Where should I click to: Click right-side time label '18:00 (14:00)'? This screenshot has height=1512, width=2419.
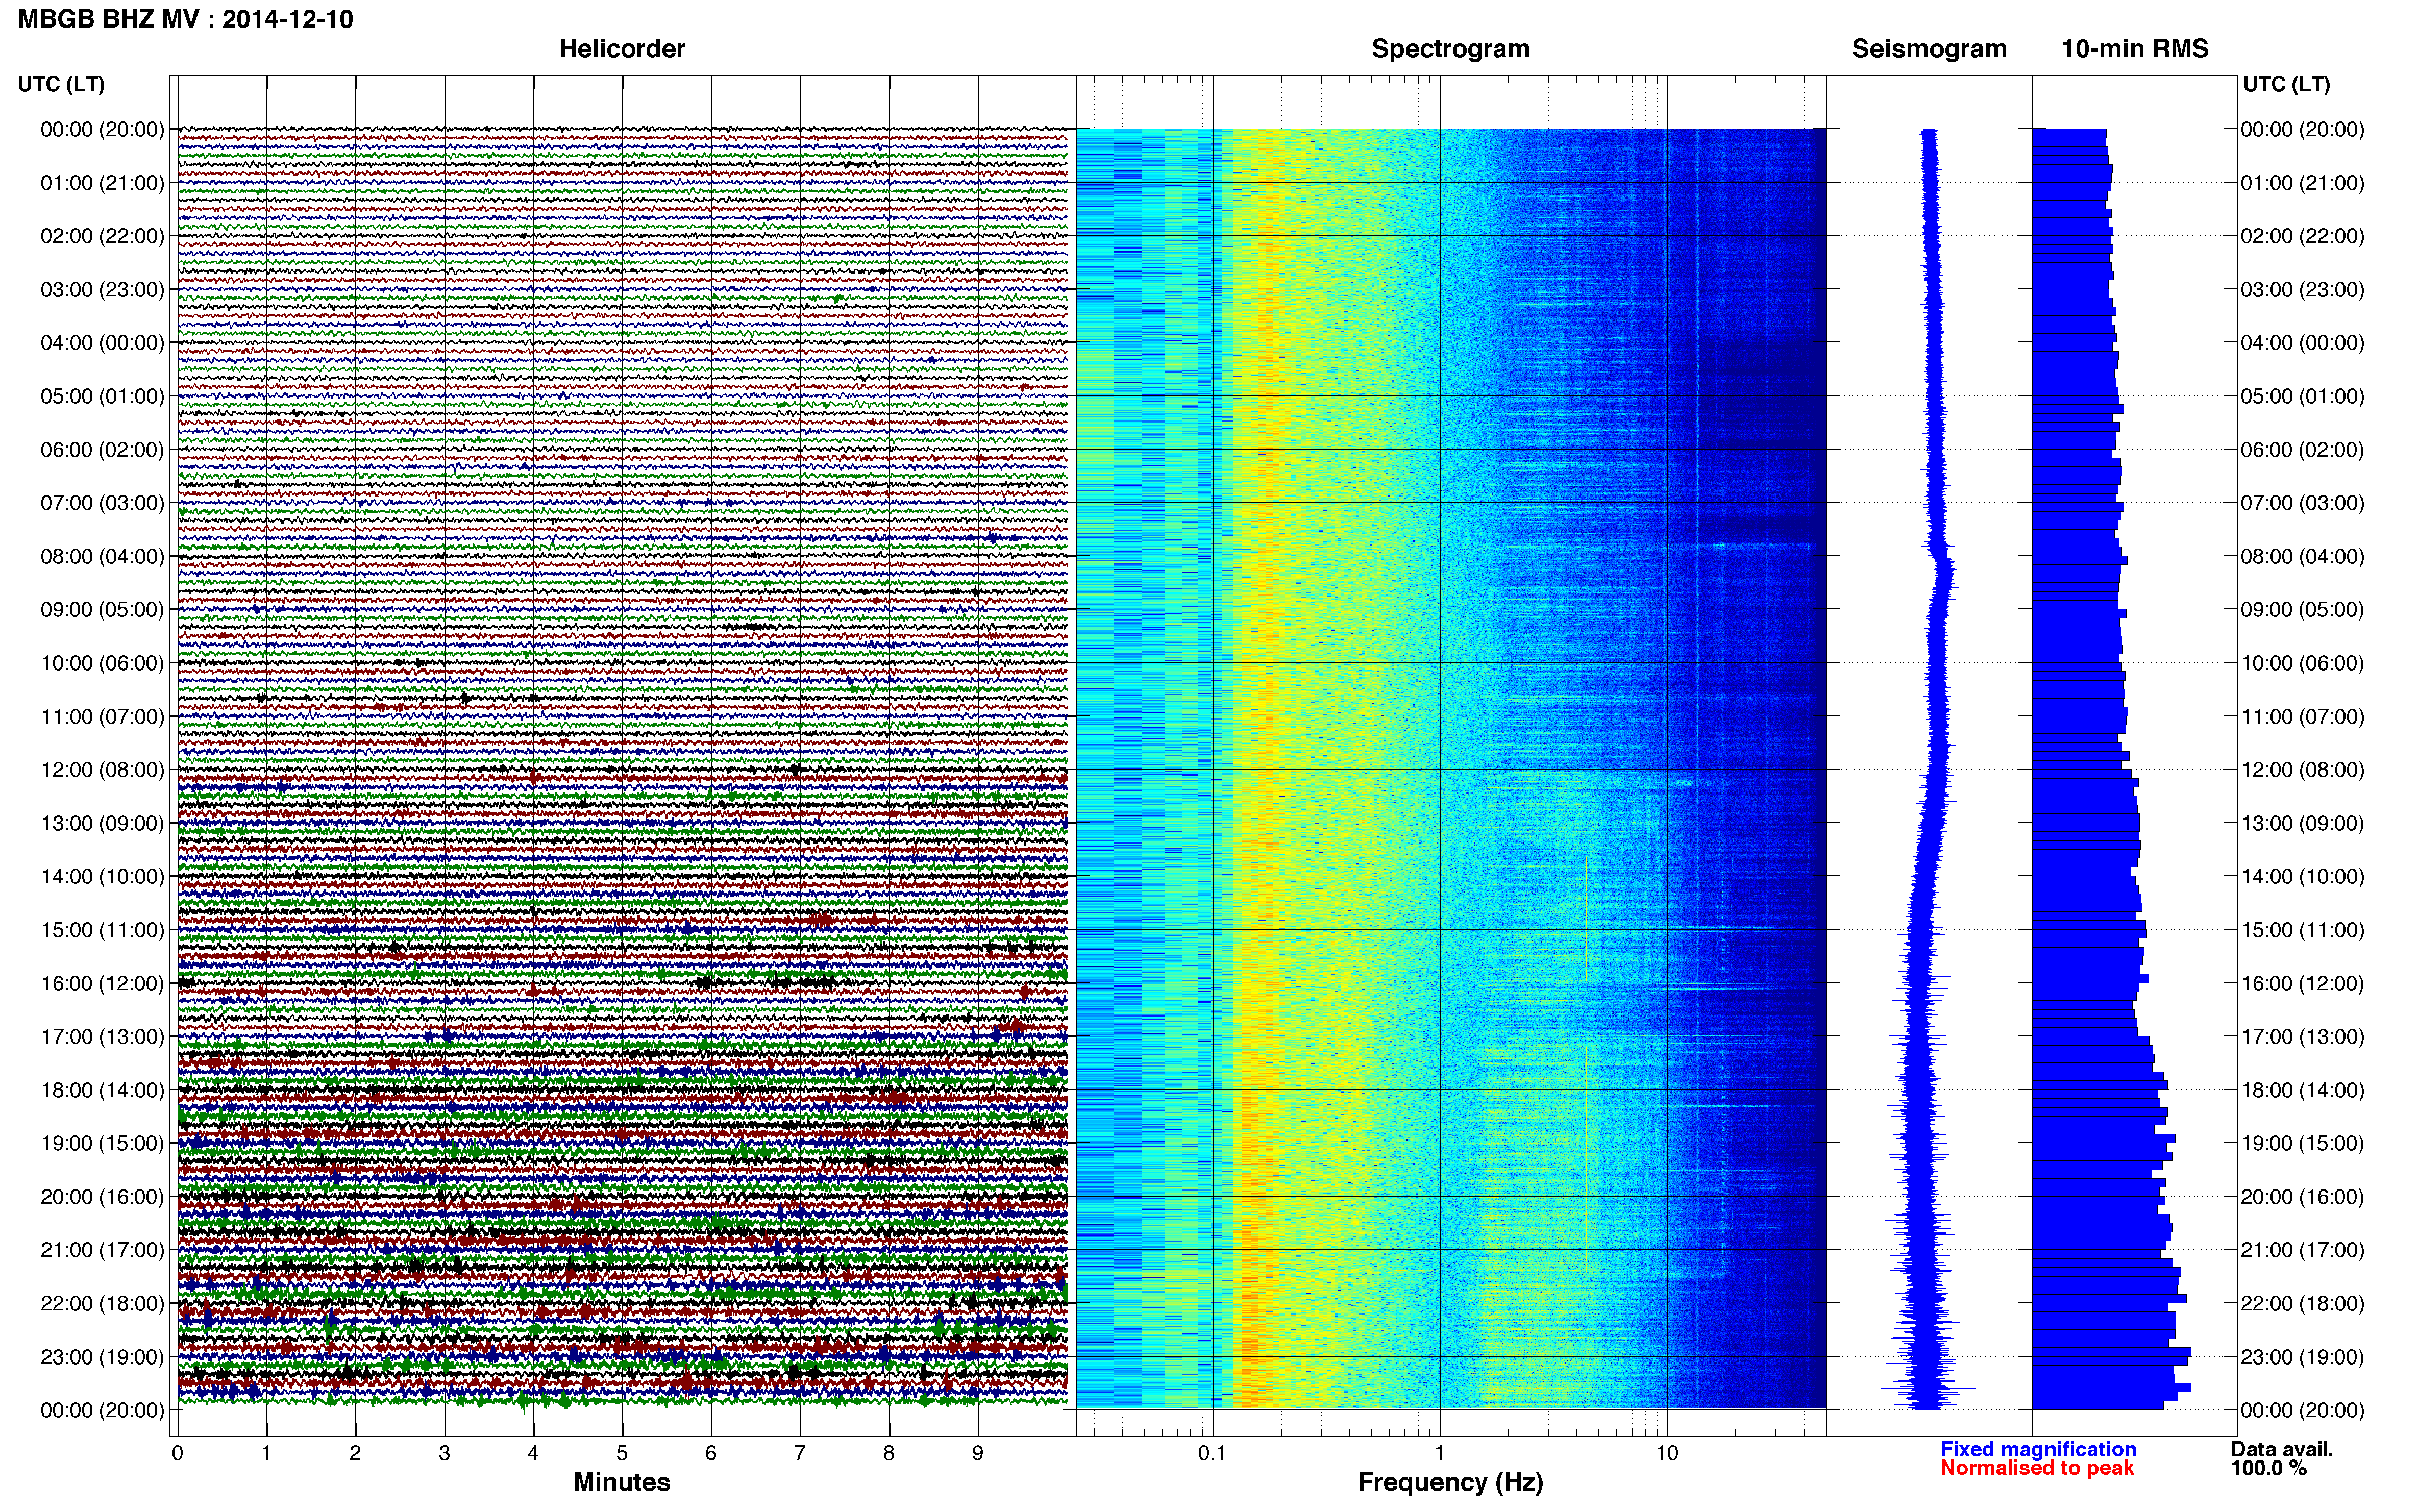(x=2302, y=1090)
